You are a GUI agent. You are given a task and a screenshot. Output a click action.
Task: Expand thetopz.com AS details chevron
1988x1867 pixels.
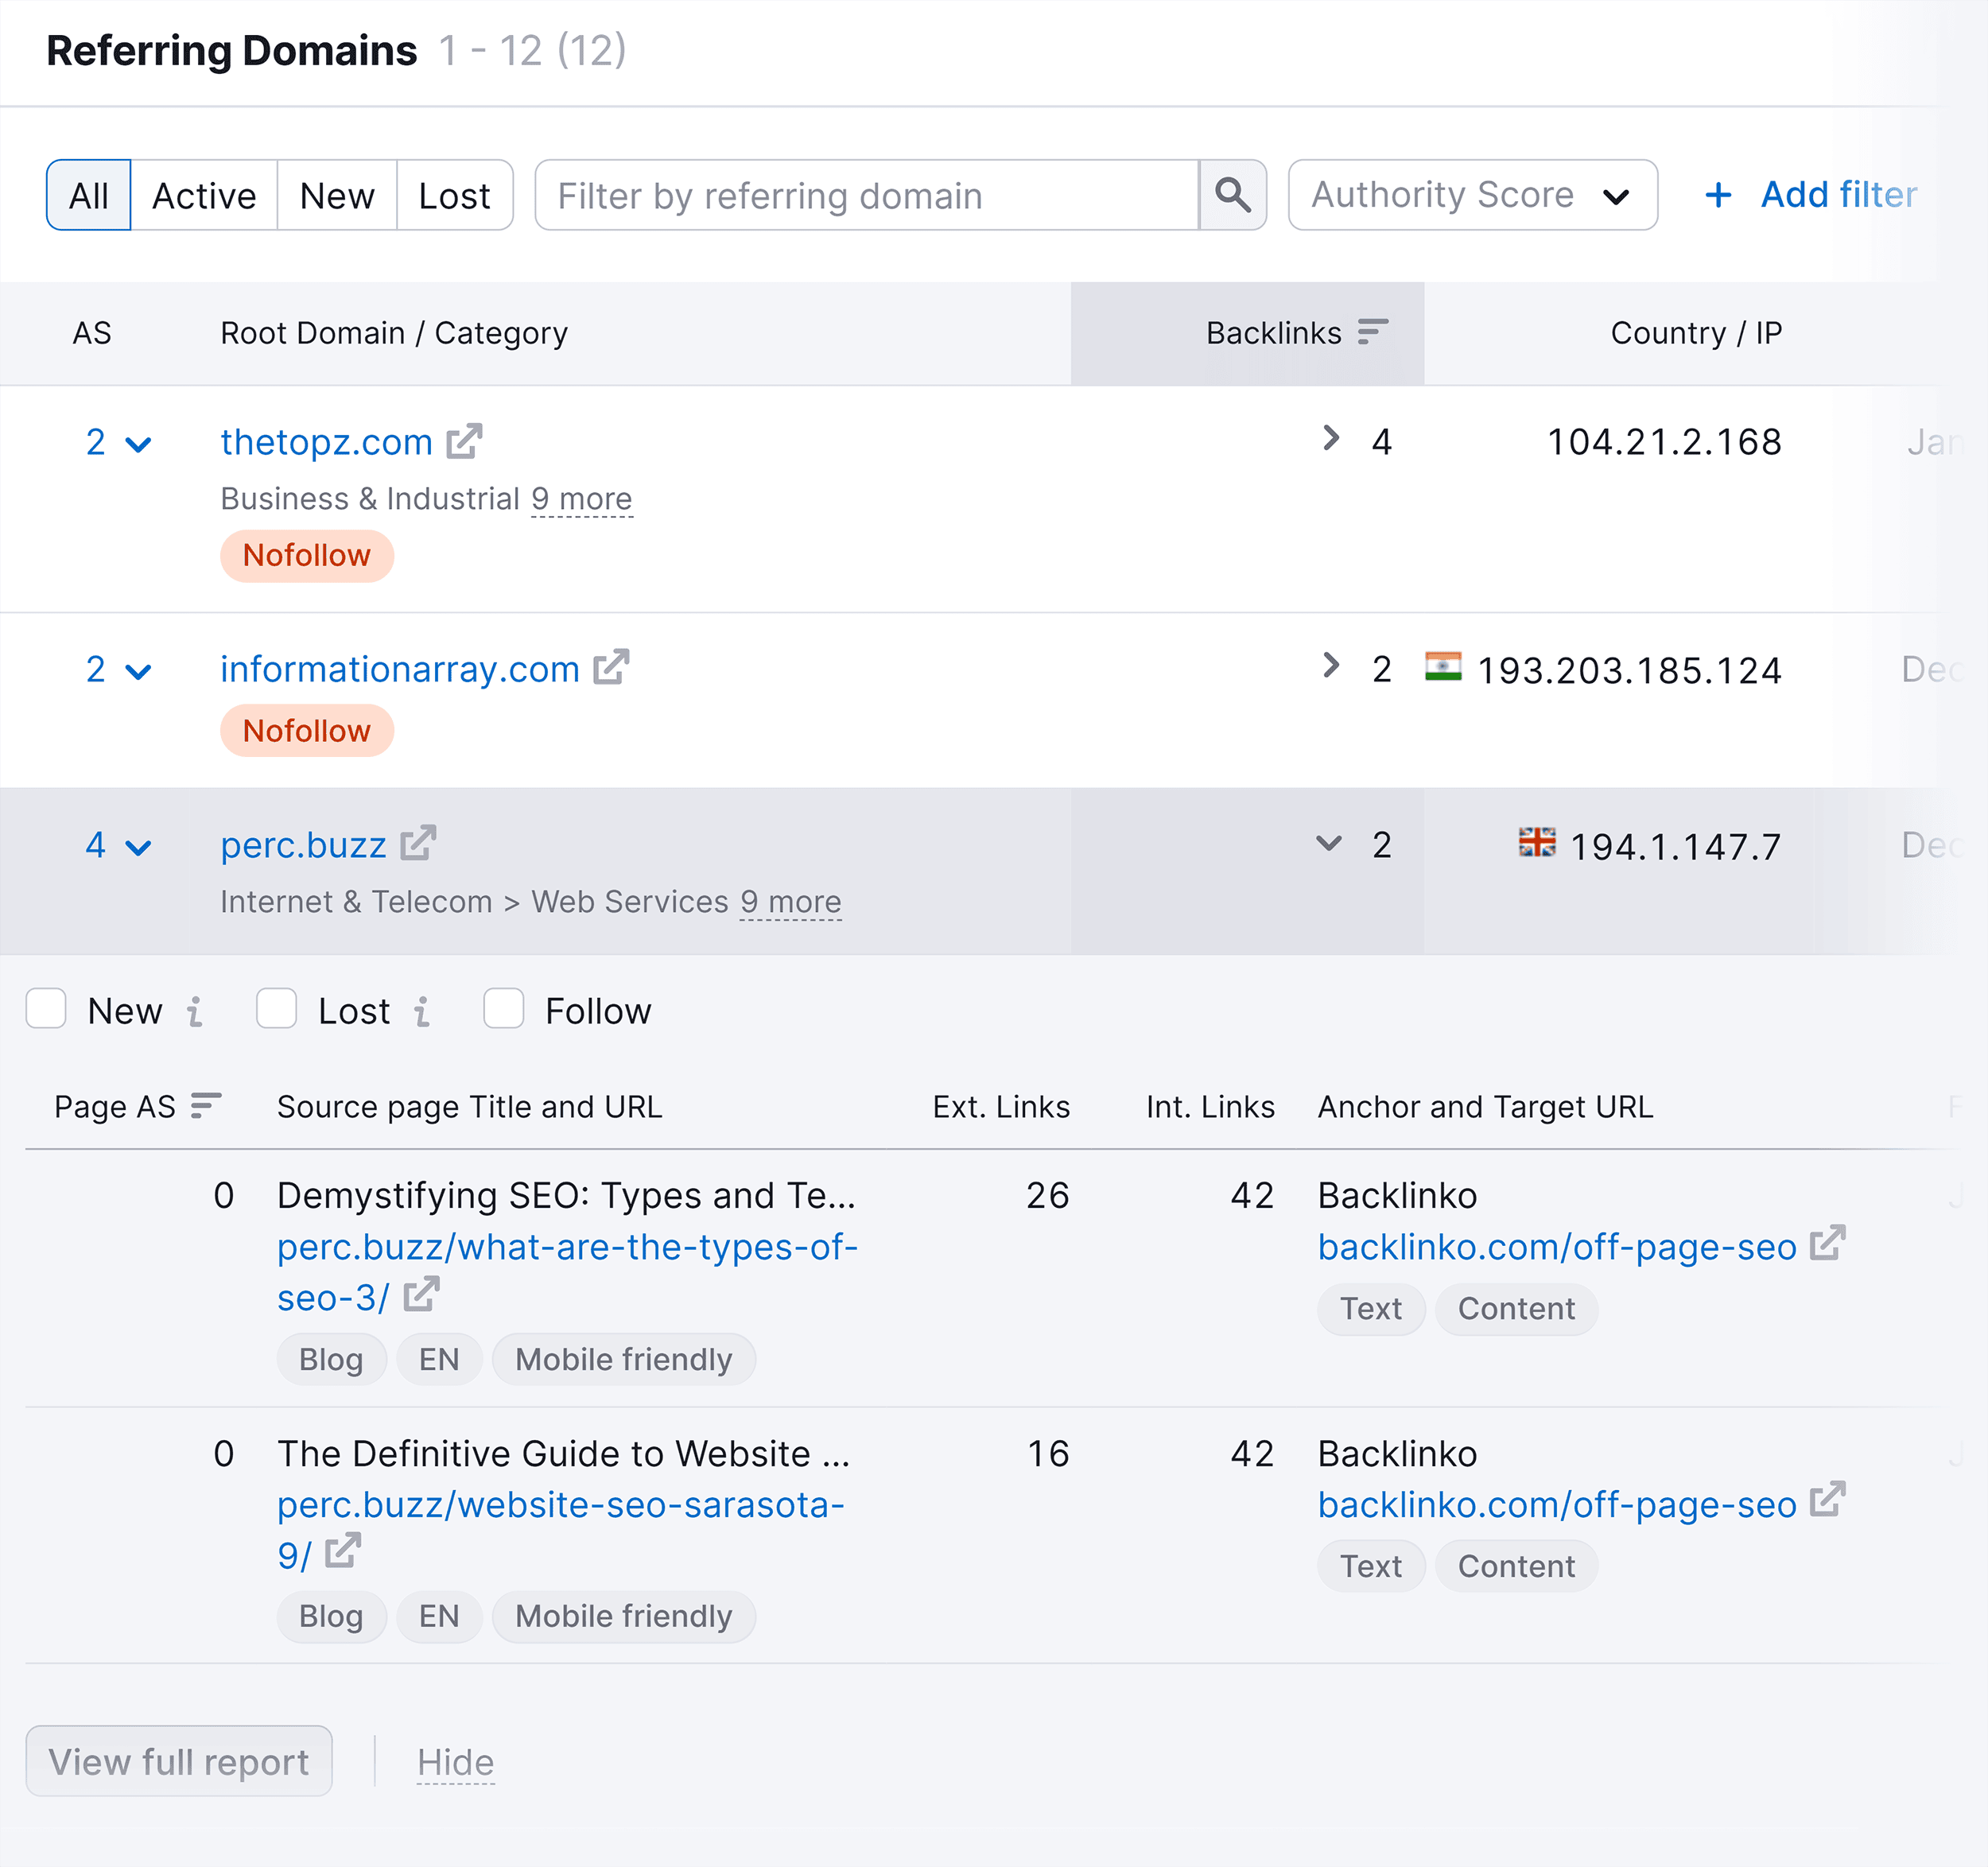139,443
